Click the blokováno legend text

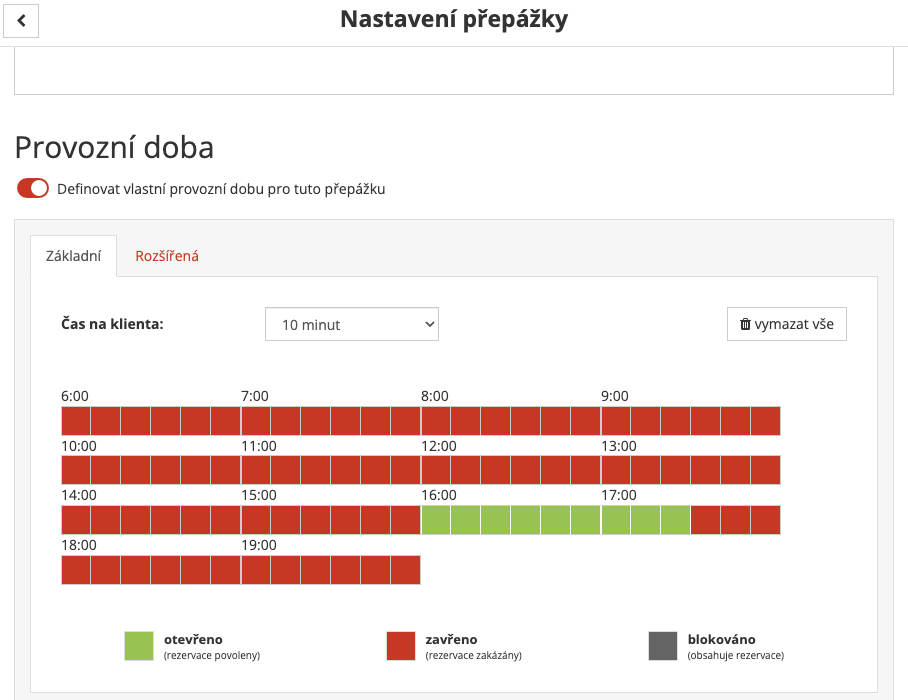tap(722, 639)
